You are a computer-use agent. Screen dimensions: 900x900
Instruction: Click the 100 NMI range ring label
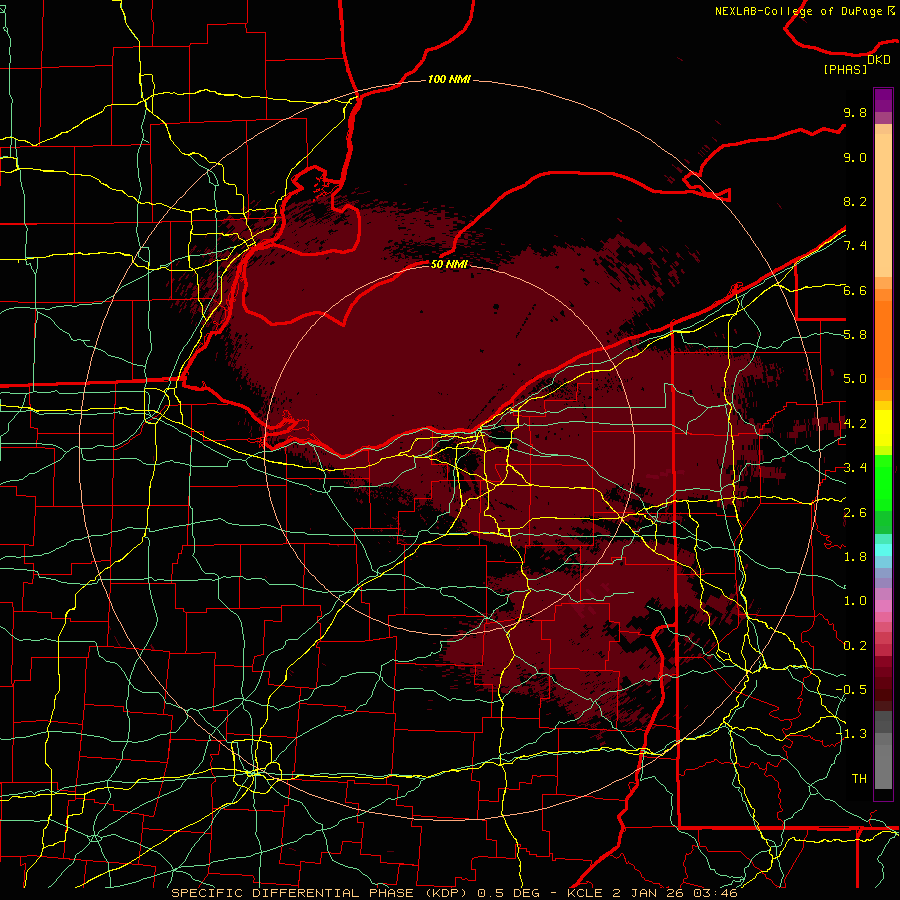point(449,79)
